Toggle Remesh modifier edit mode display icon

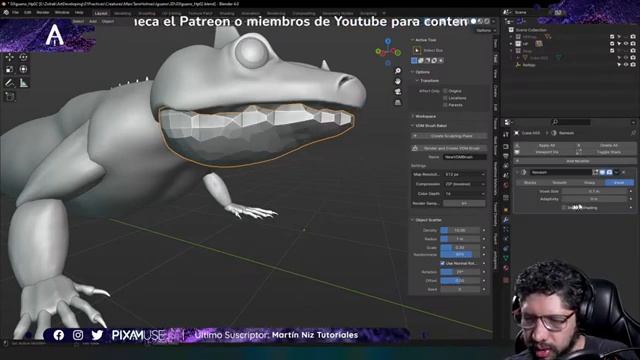[596, 172]
